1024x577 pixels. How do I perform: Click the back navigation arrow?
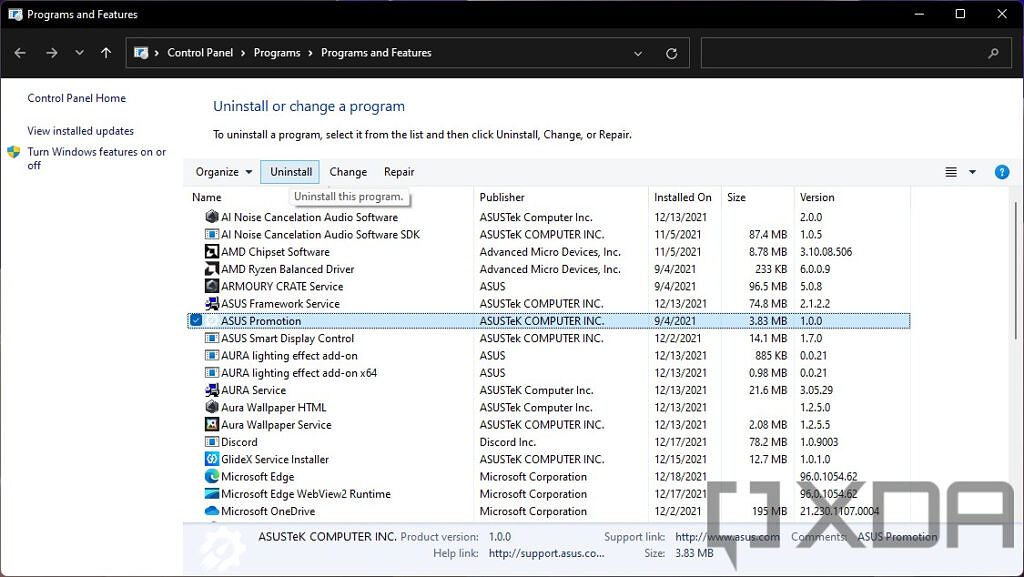tap(20, 52)
